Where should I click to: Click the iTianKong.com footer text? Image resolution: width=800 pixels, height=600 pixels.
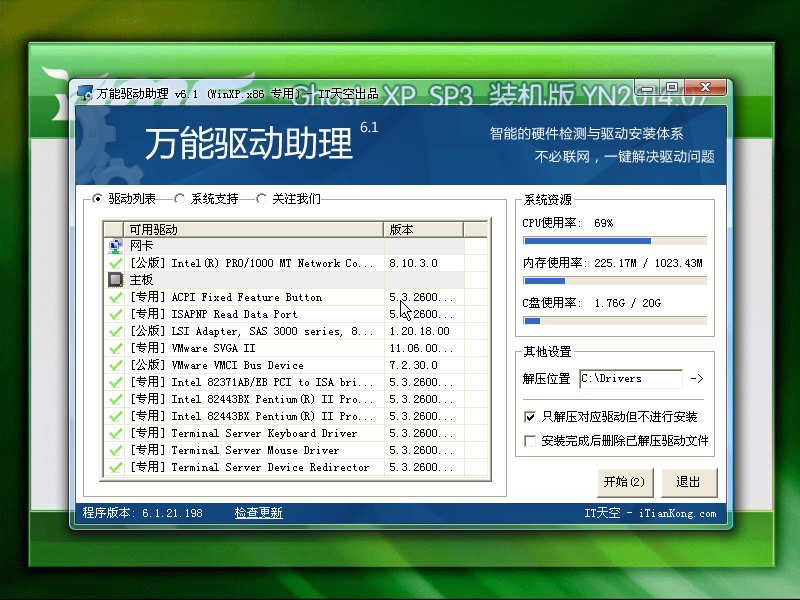pyautogui.click(x=678, y=513)
